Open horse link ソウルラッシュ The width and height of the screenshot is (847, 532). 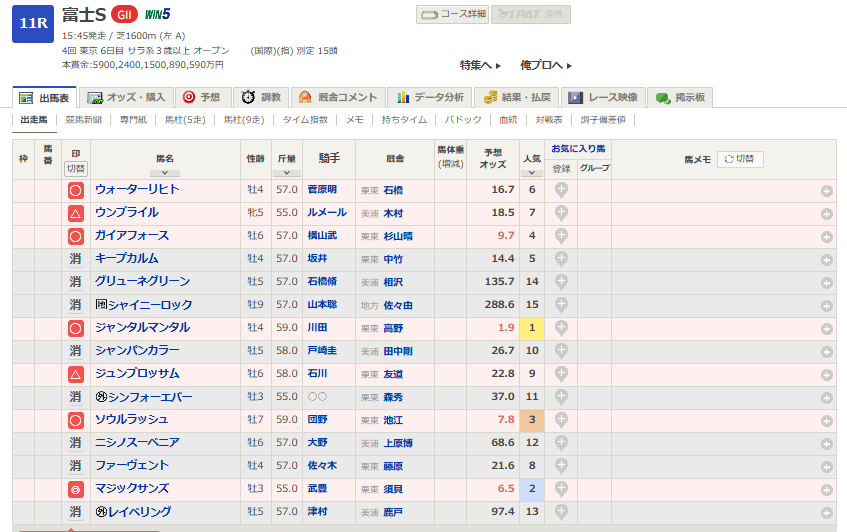(131, 420)
